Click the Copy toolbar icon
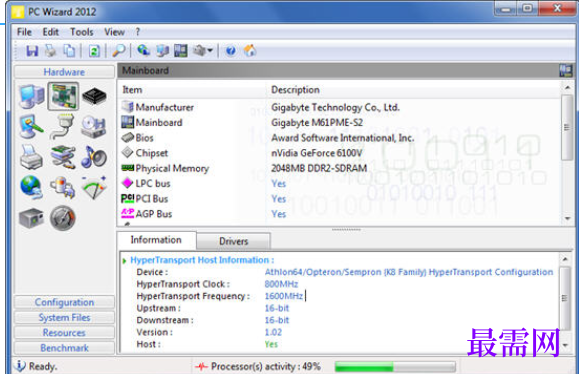579x374 pixels. (69, 51)
